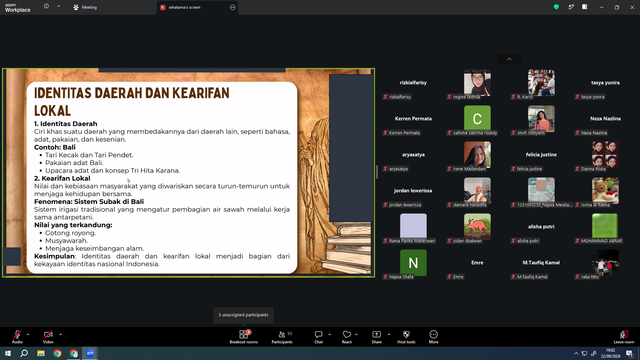The height and width of the screenshot is (360, 640).
Task: Open Host tools shield menu
Action: 406,336
